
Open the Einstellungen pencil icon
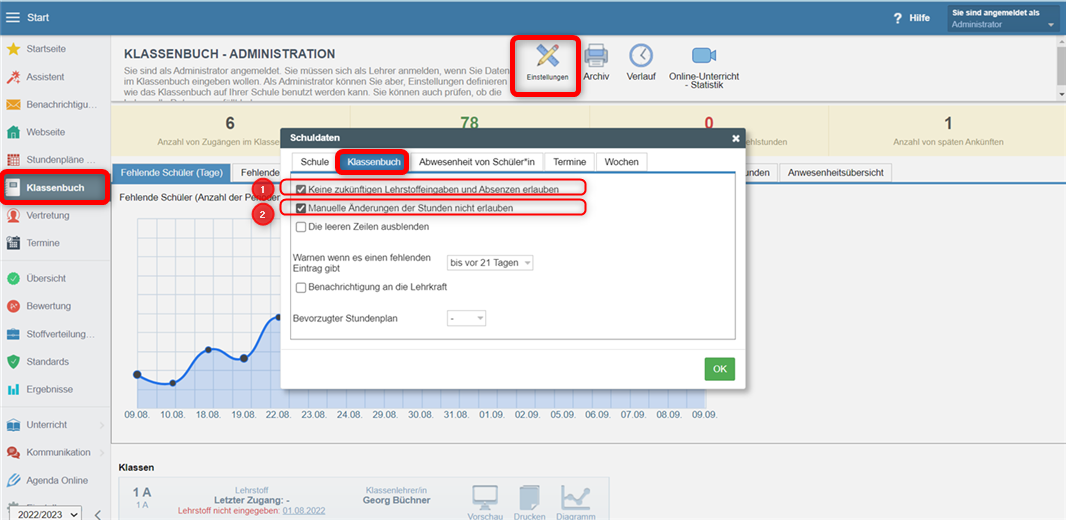547,58
